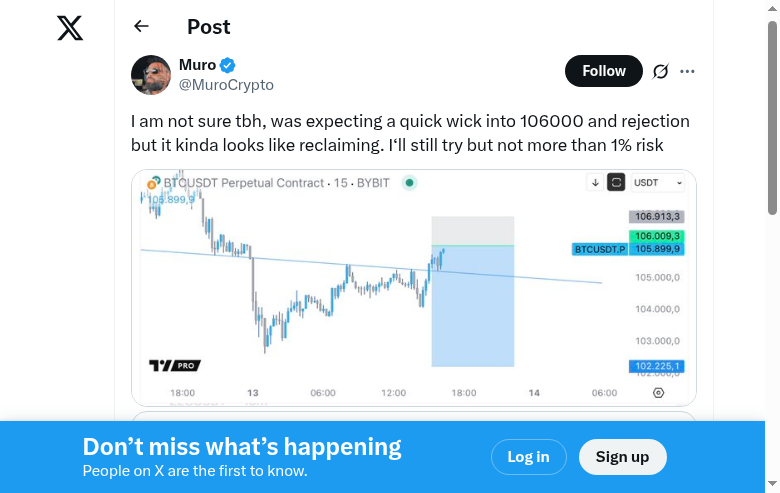The width and height of the screenshot is (780, 493).
Task: Click the chart settings gear icon
Action: click(658, 393)
